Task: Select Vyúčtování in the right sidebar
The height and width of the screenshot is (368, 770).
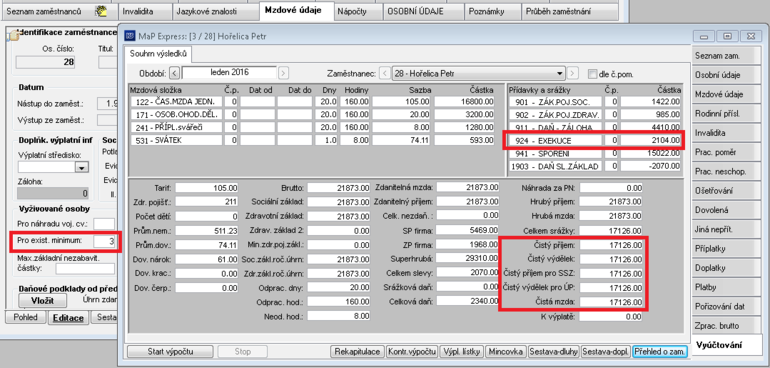Action: click(x=727, y=345)
